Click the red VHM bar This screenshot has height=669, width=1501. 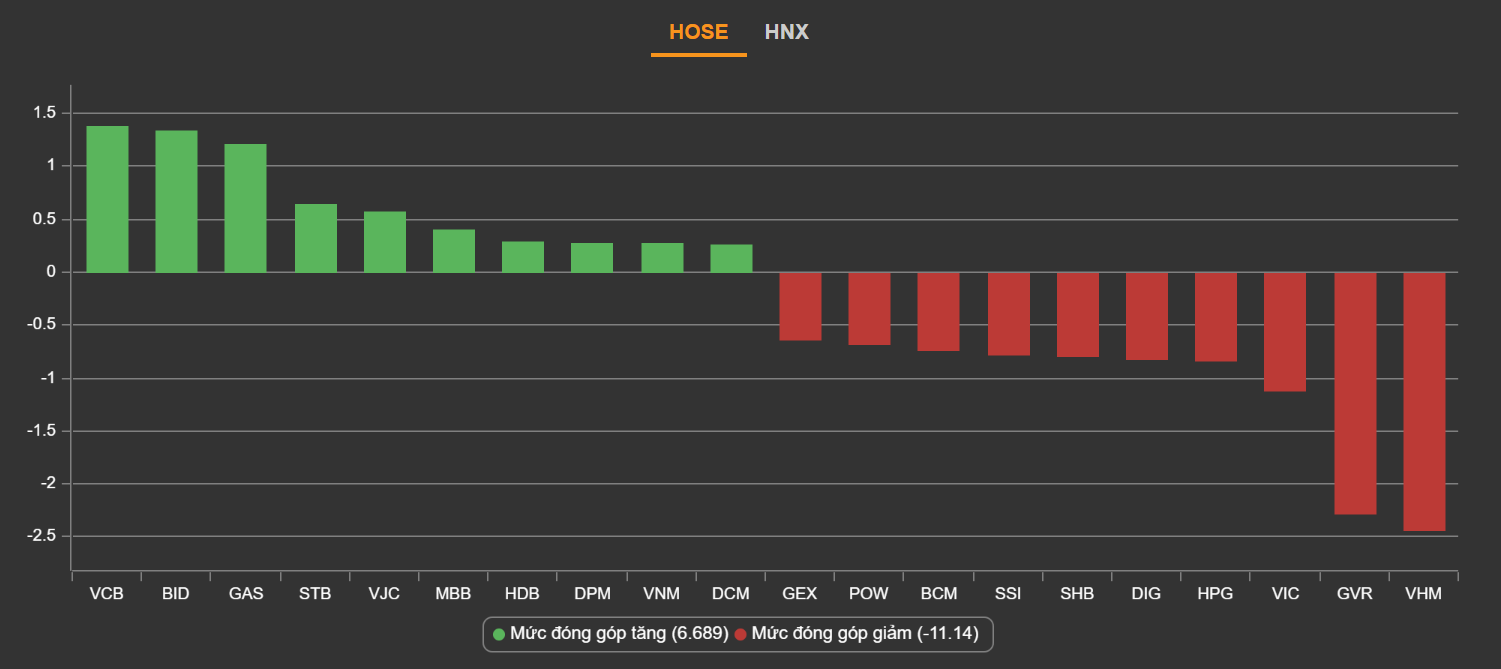click(1423, 401)
